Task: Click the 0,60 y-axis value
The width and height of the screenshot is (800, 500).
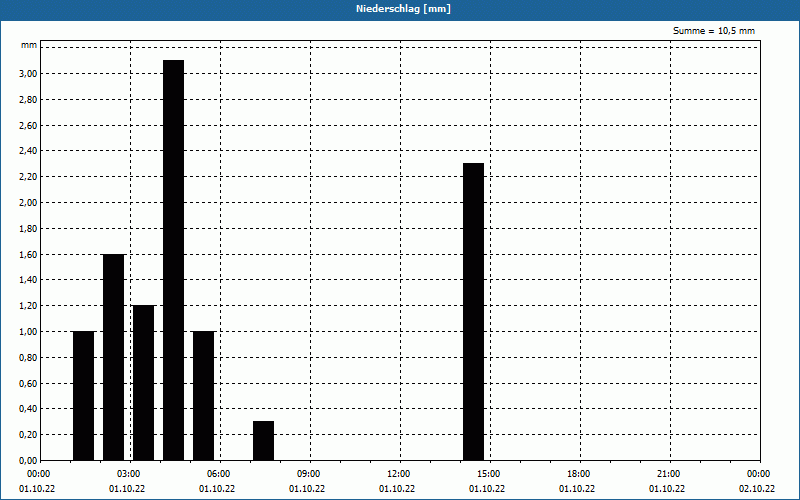Action: (x=28, y=383)
